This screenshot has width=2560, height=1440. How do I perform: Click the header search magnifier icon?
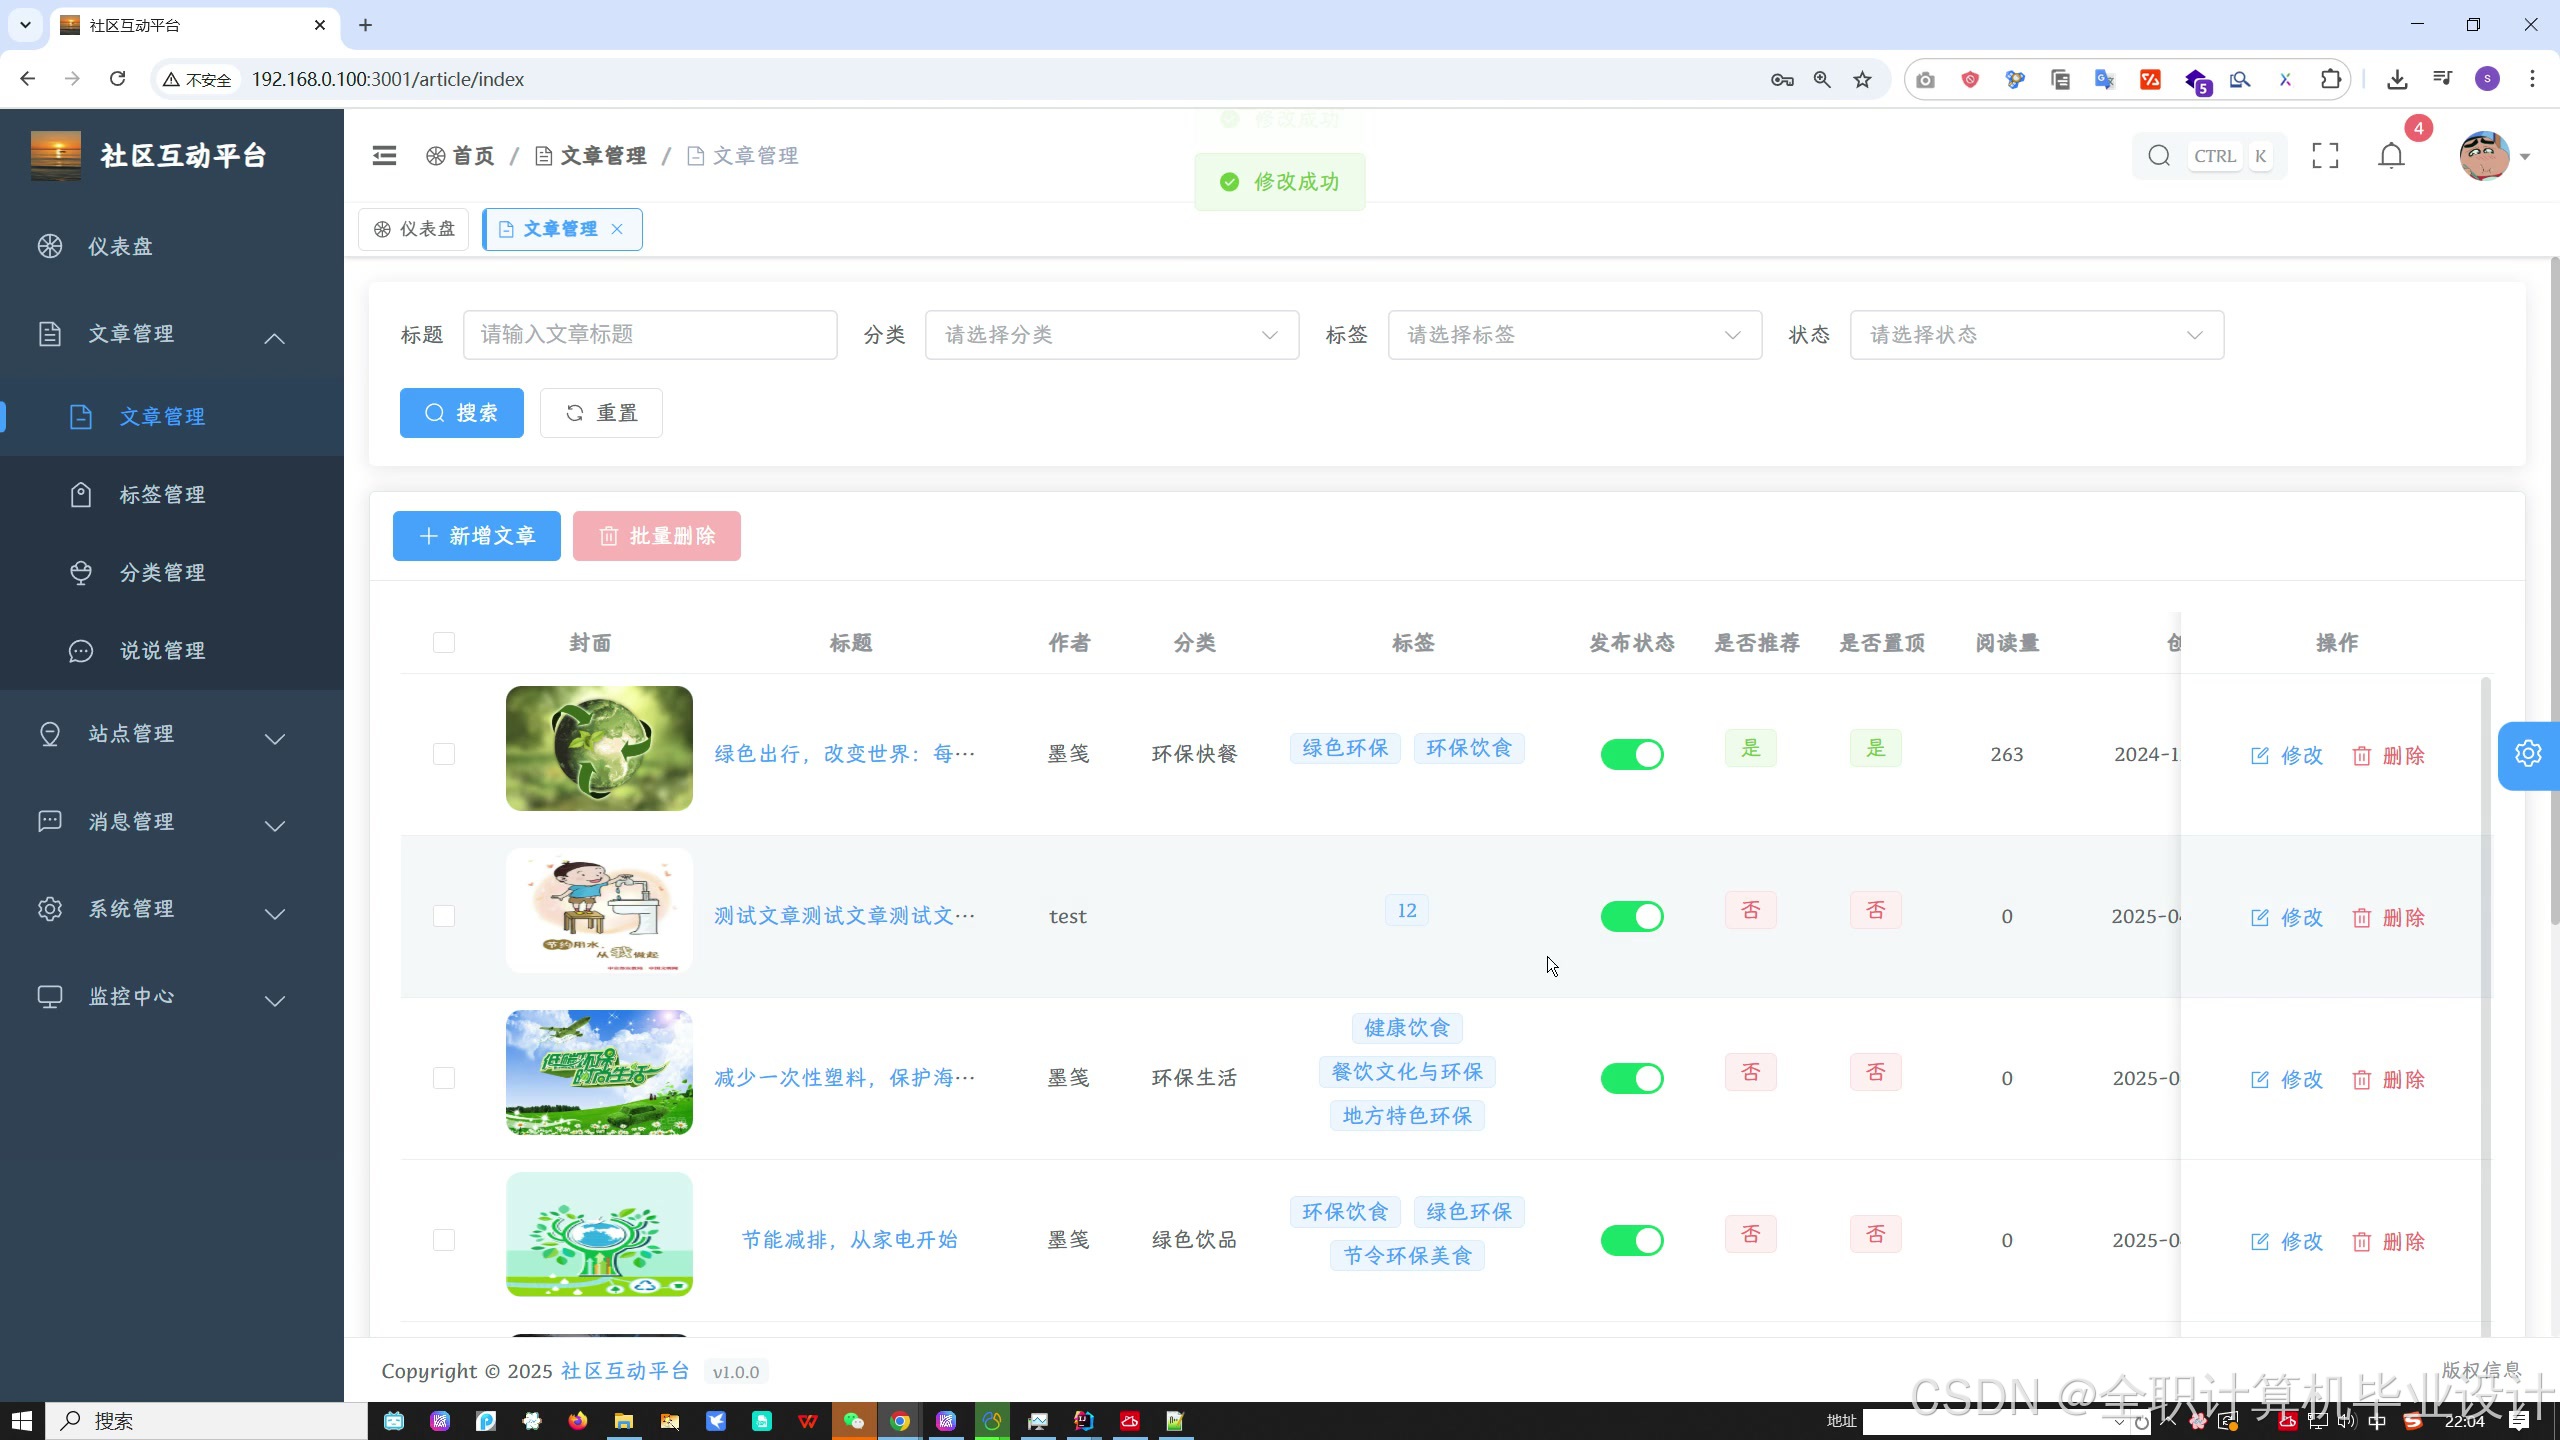pos(2159,156)
